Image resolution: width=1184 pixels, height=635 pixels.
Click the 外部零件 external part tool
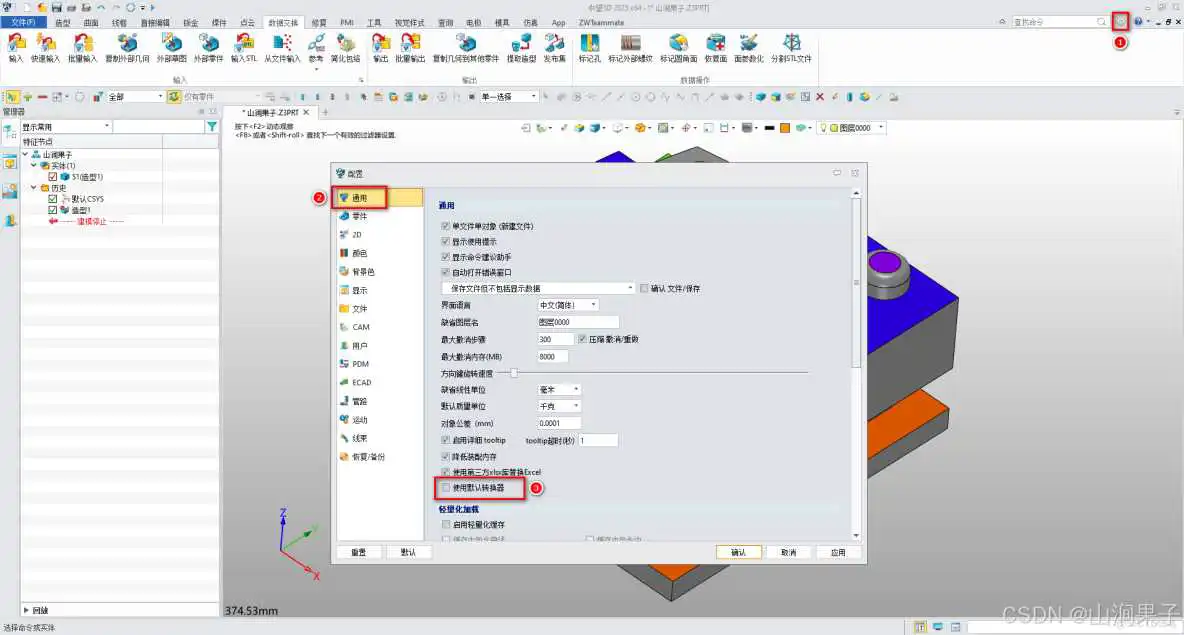tap(208, 45)
